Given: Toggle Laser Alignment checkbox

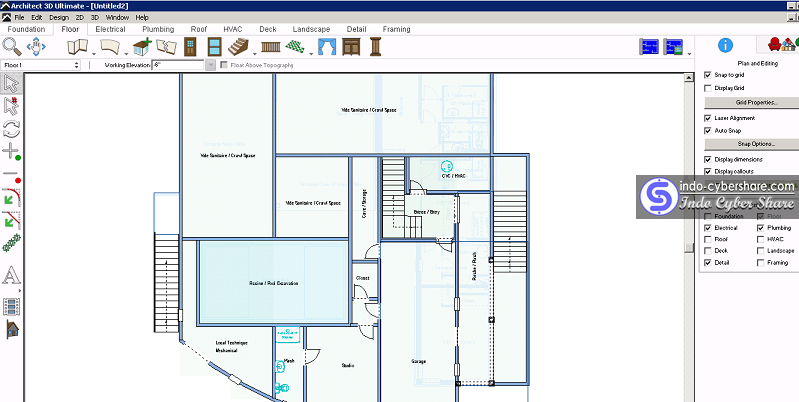Looking at the screenshot, I should coord(707,118).
